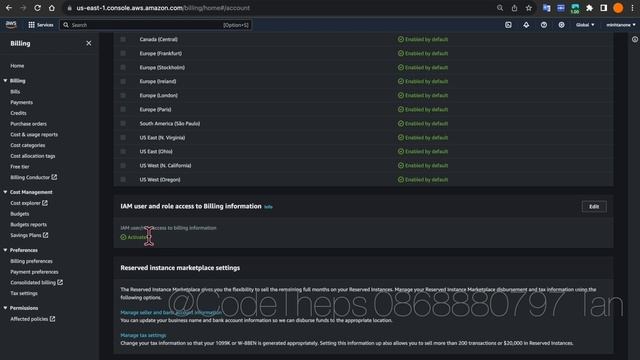The width and height of the screenshot is (640, 360).
Task: Select the US West (N. California) checkbox
Action: click(x=123, y=165)
